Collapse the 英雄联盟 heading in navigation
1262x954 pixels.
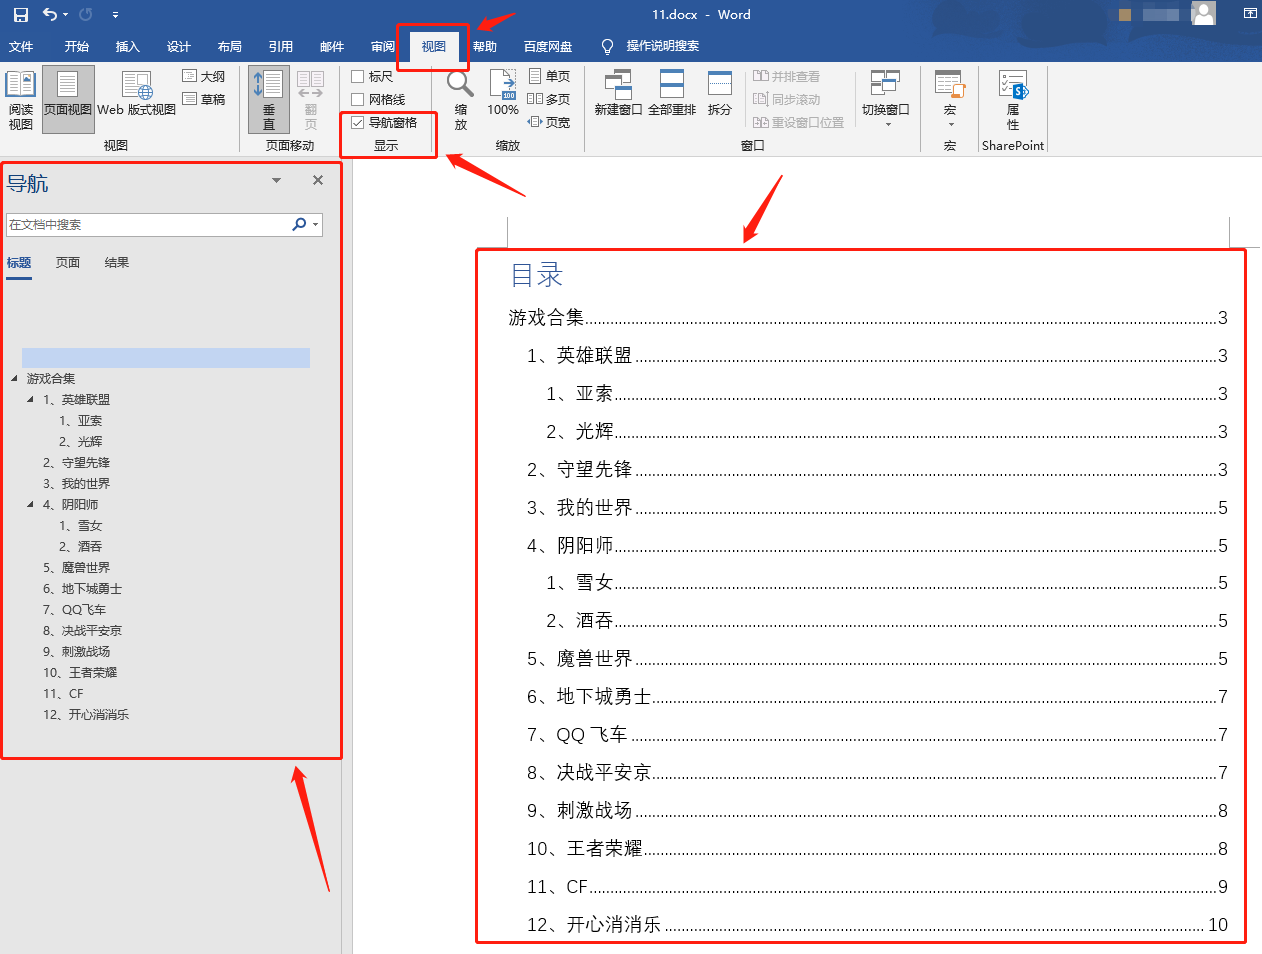(30, 400)
